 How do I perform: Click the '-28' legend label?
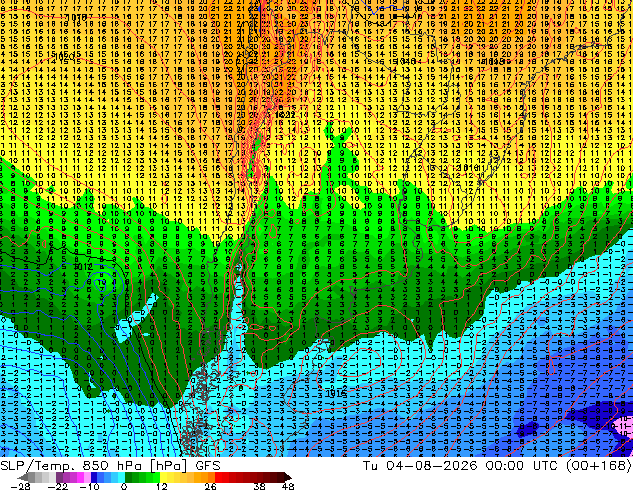pyautogui.click(x=20, y=486)
